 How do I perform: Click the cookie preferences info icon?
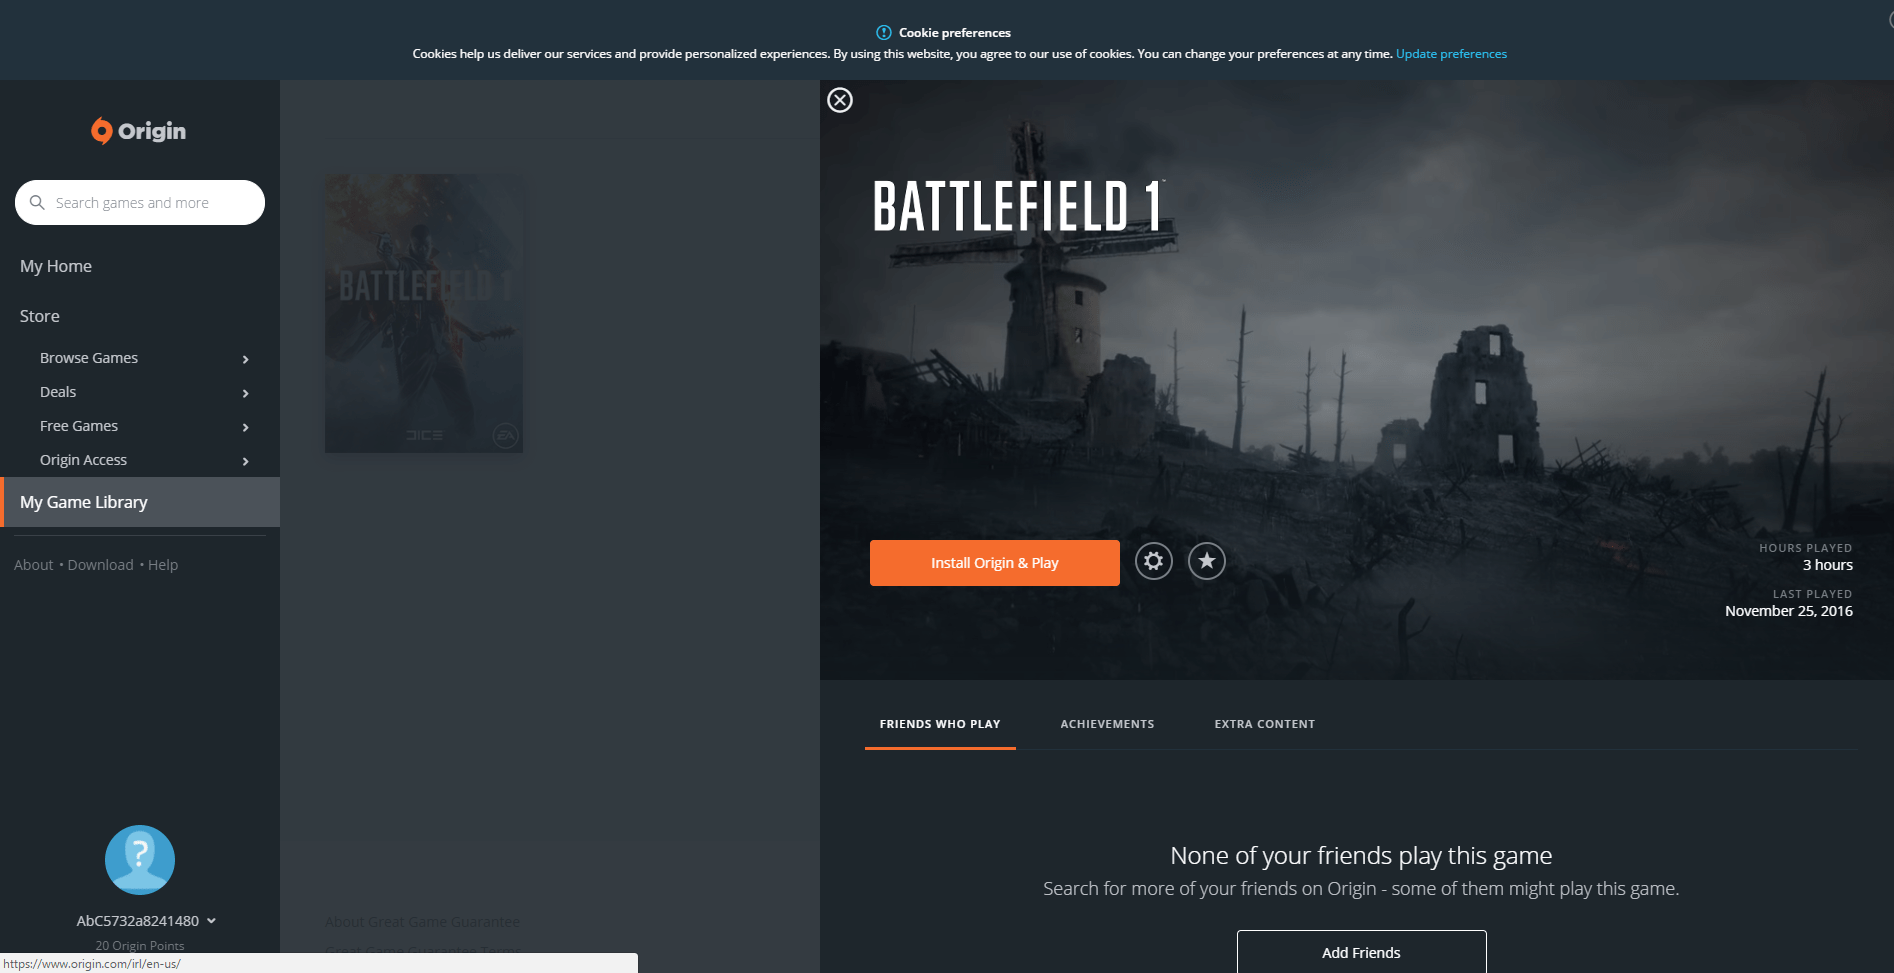tap(883, 32)
